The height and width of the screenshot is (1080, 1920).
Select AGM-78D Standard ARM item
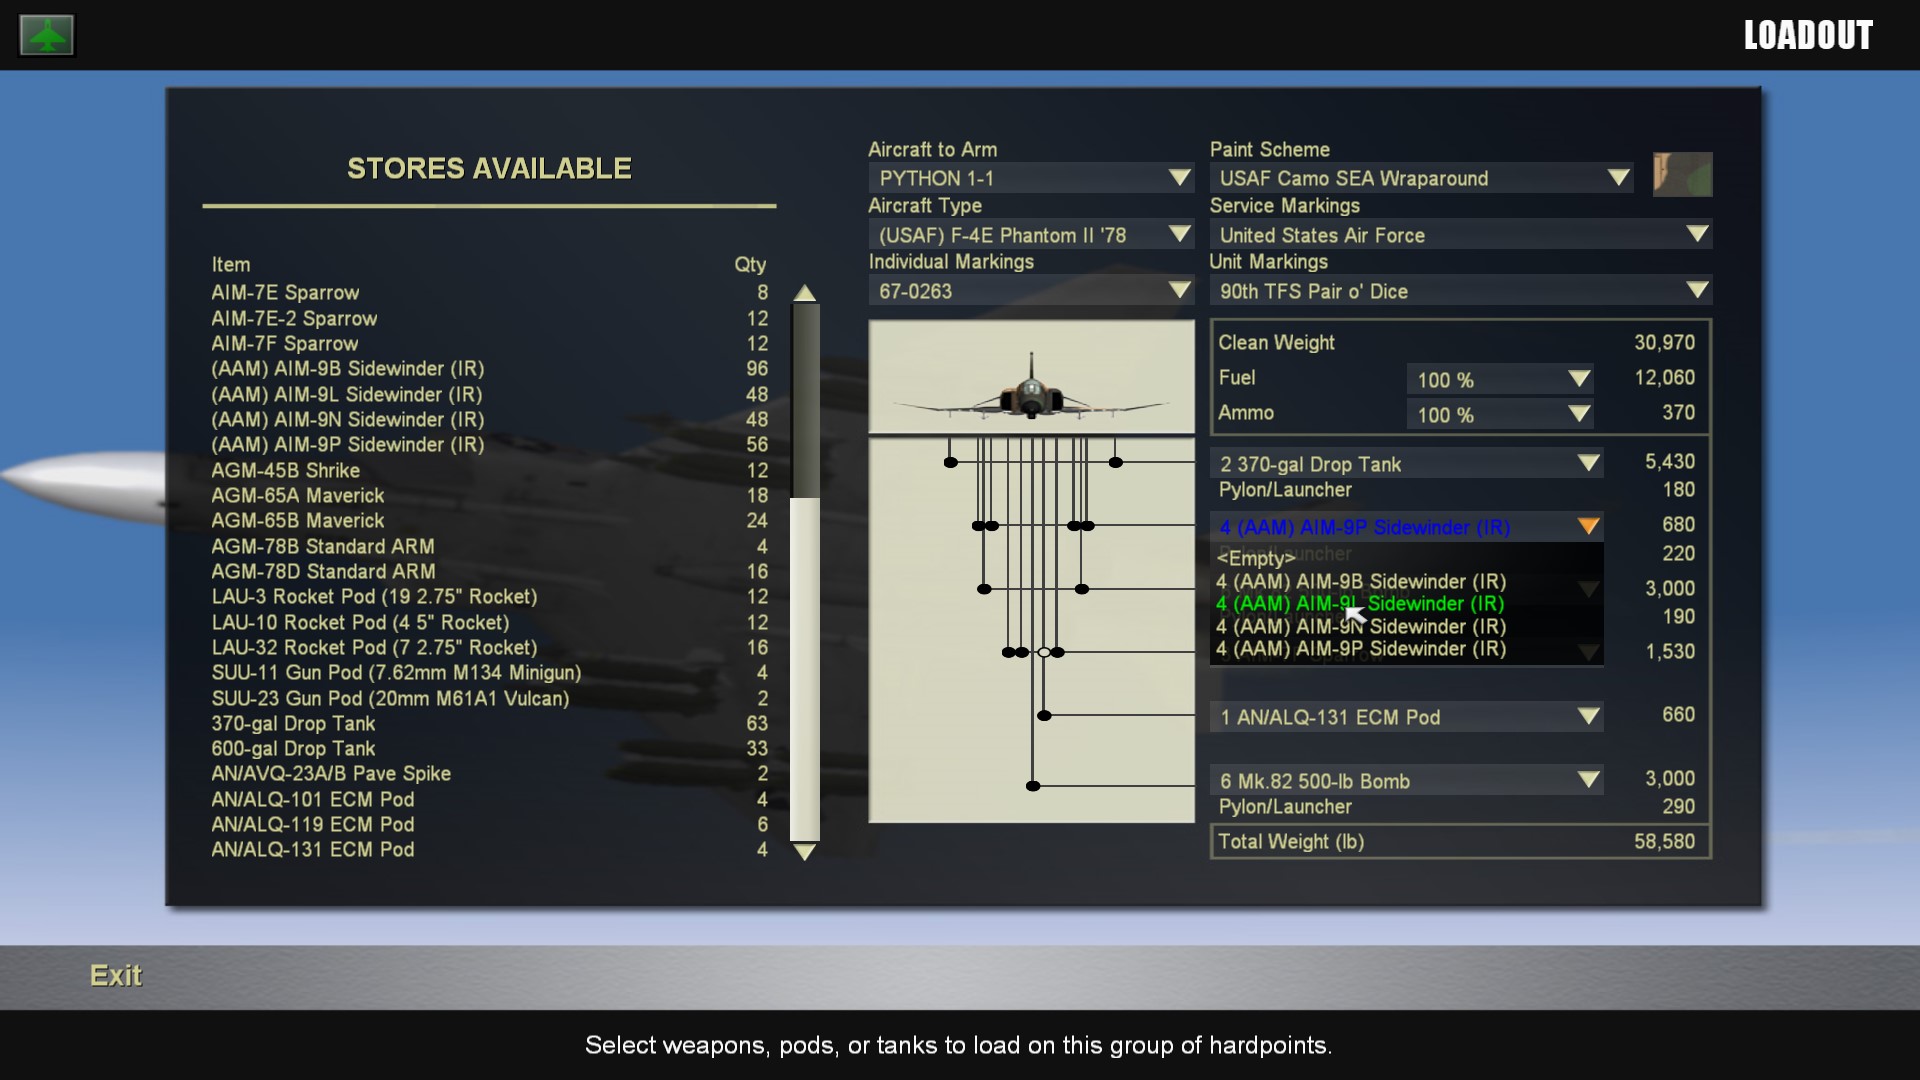click(489, 572)
